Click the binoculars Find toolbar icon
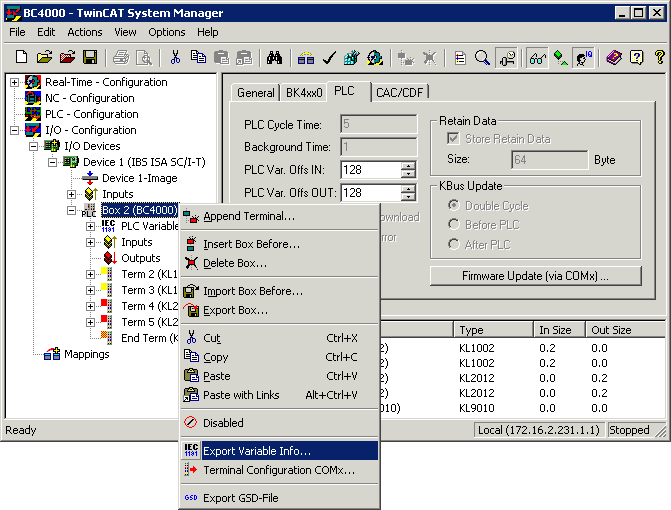This screenshot has height=510, width=671. (x=274, y=57)
